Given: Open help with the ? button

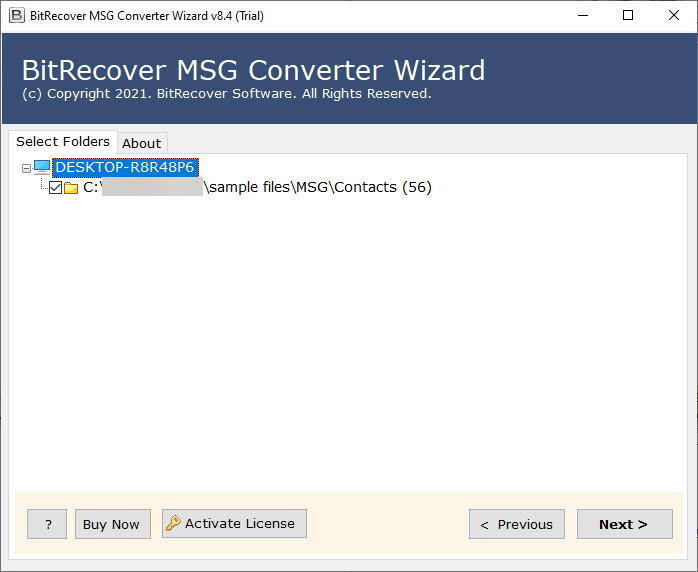Looking at the screenshot, I should pos(47,524).
